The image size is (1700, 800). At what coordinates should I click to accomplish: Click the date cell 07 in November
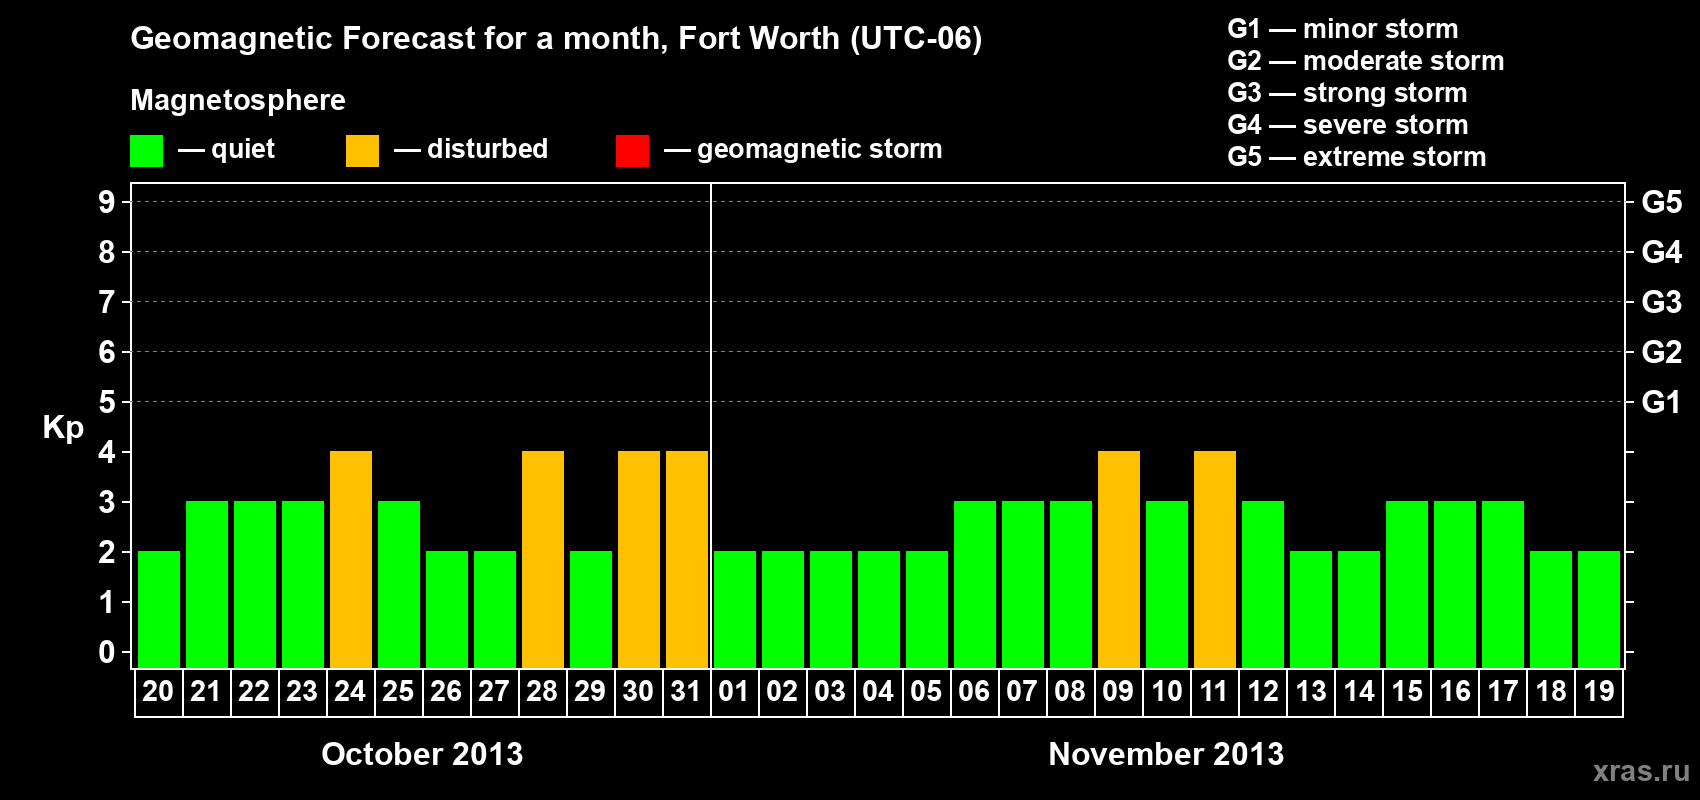(x=1023, y=692)
